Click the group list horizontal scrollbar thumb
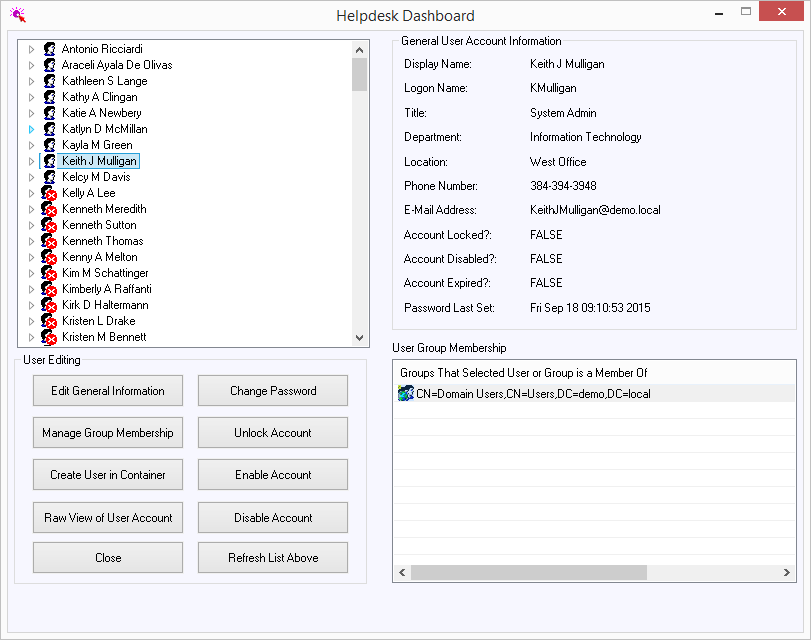 (528, 573)
